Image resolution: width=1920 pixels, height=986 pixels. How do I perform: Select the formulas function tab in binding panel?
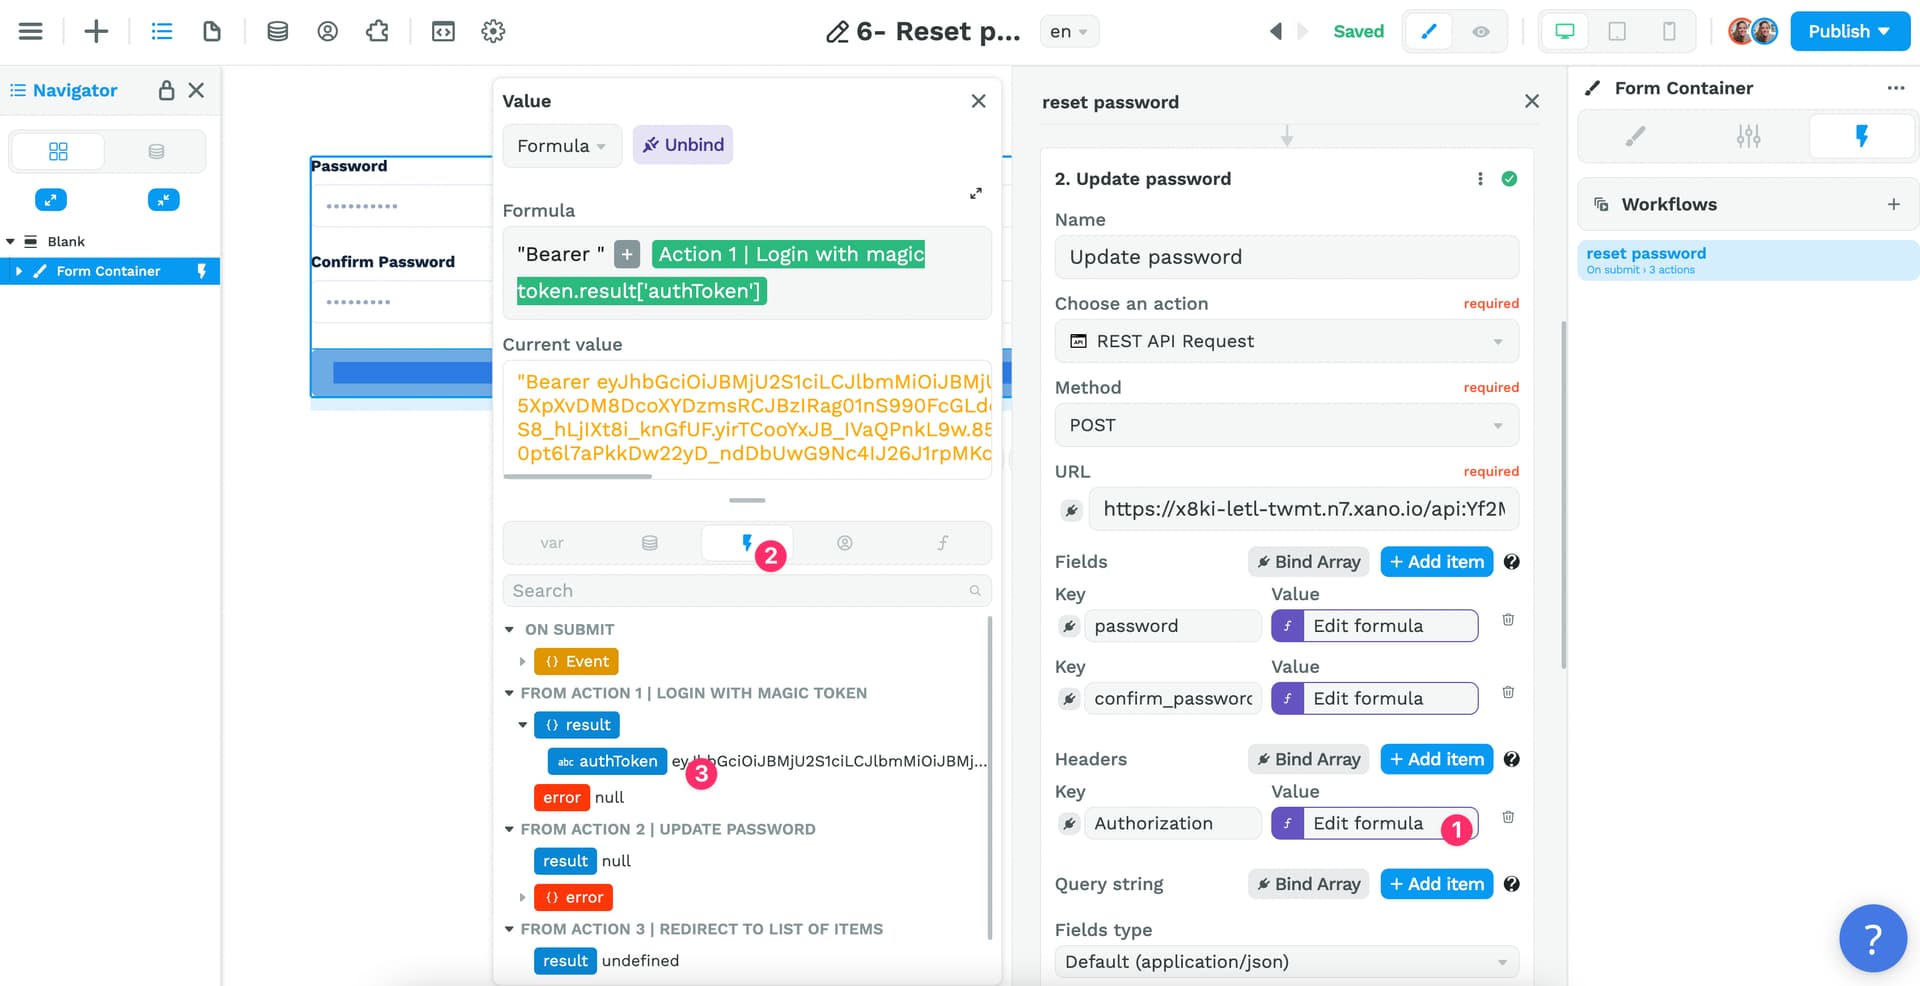942,543
